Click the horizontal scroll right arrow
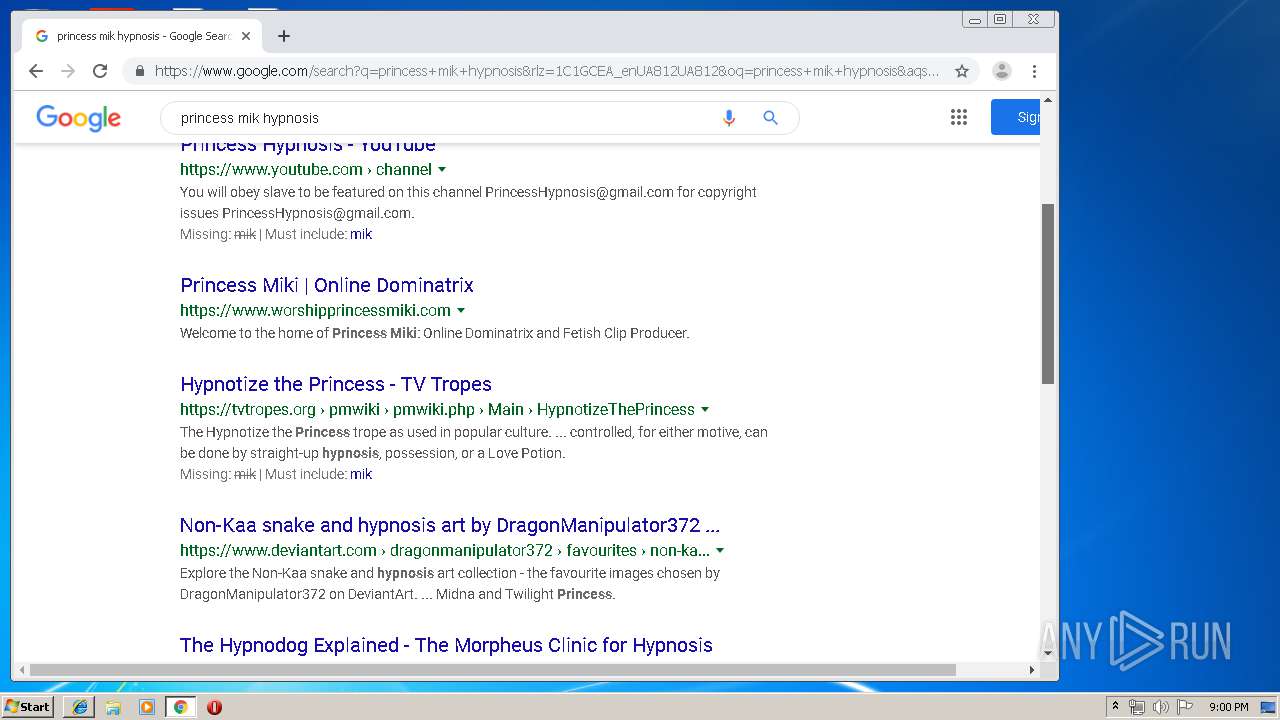The width and height of the screenshot is (1280, 720). (x=1033, y=670)
